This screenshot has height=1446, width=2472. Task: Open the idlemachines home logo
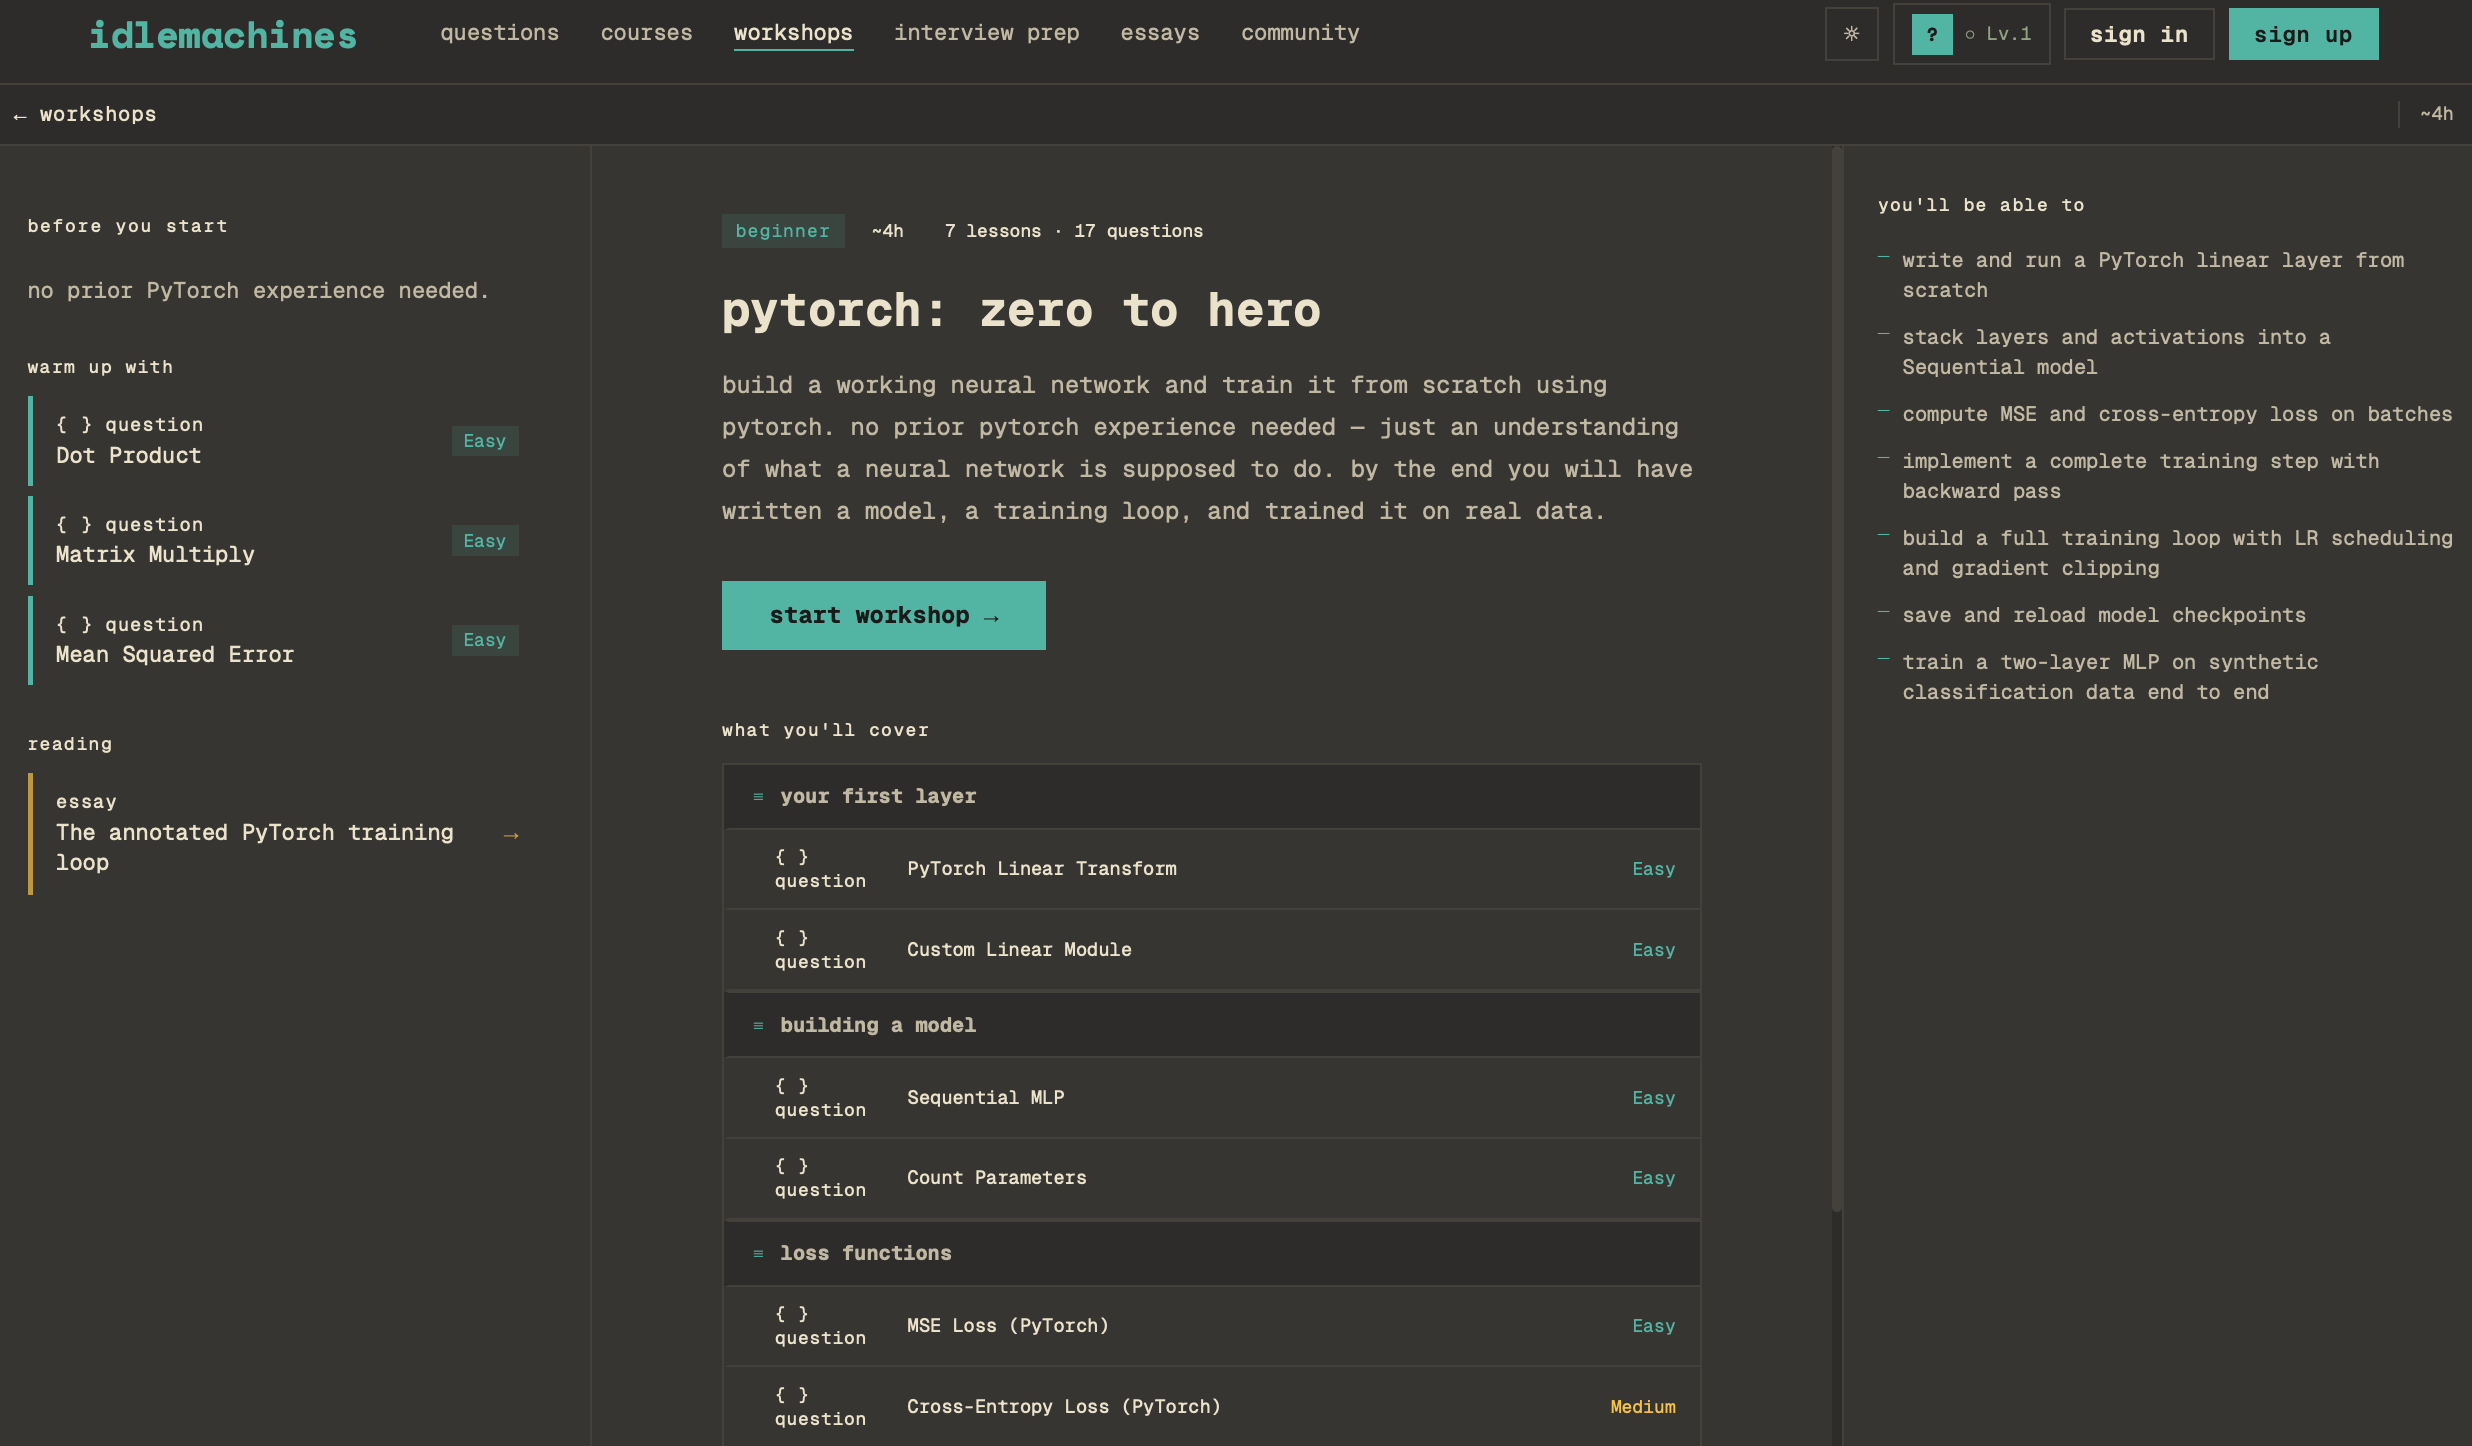pyautogui.click(x=223, y=35)
